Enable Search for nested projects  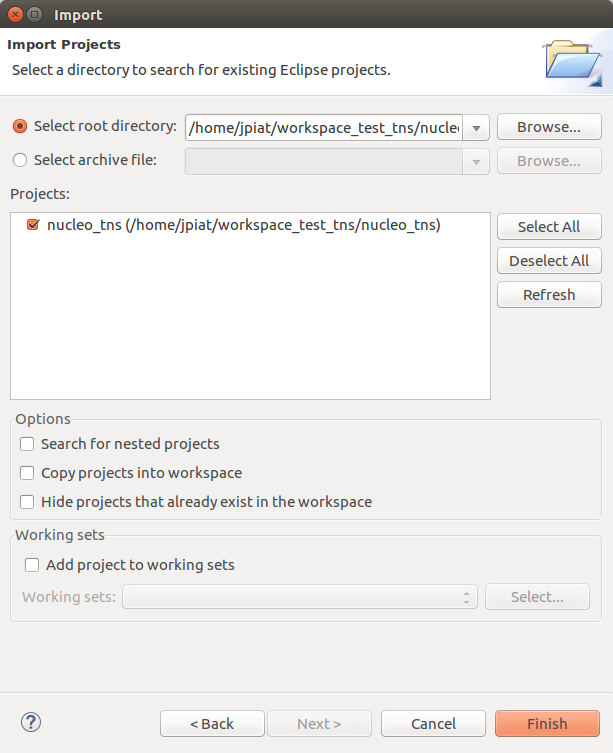tap(28, 444)
